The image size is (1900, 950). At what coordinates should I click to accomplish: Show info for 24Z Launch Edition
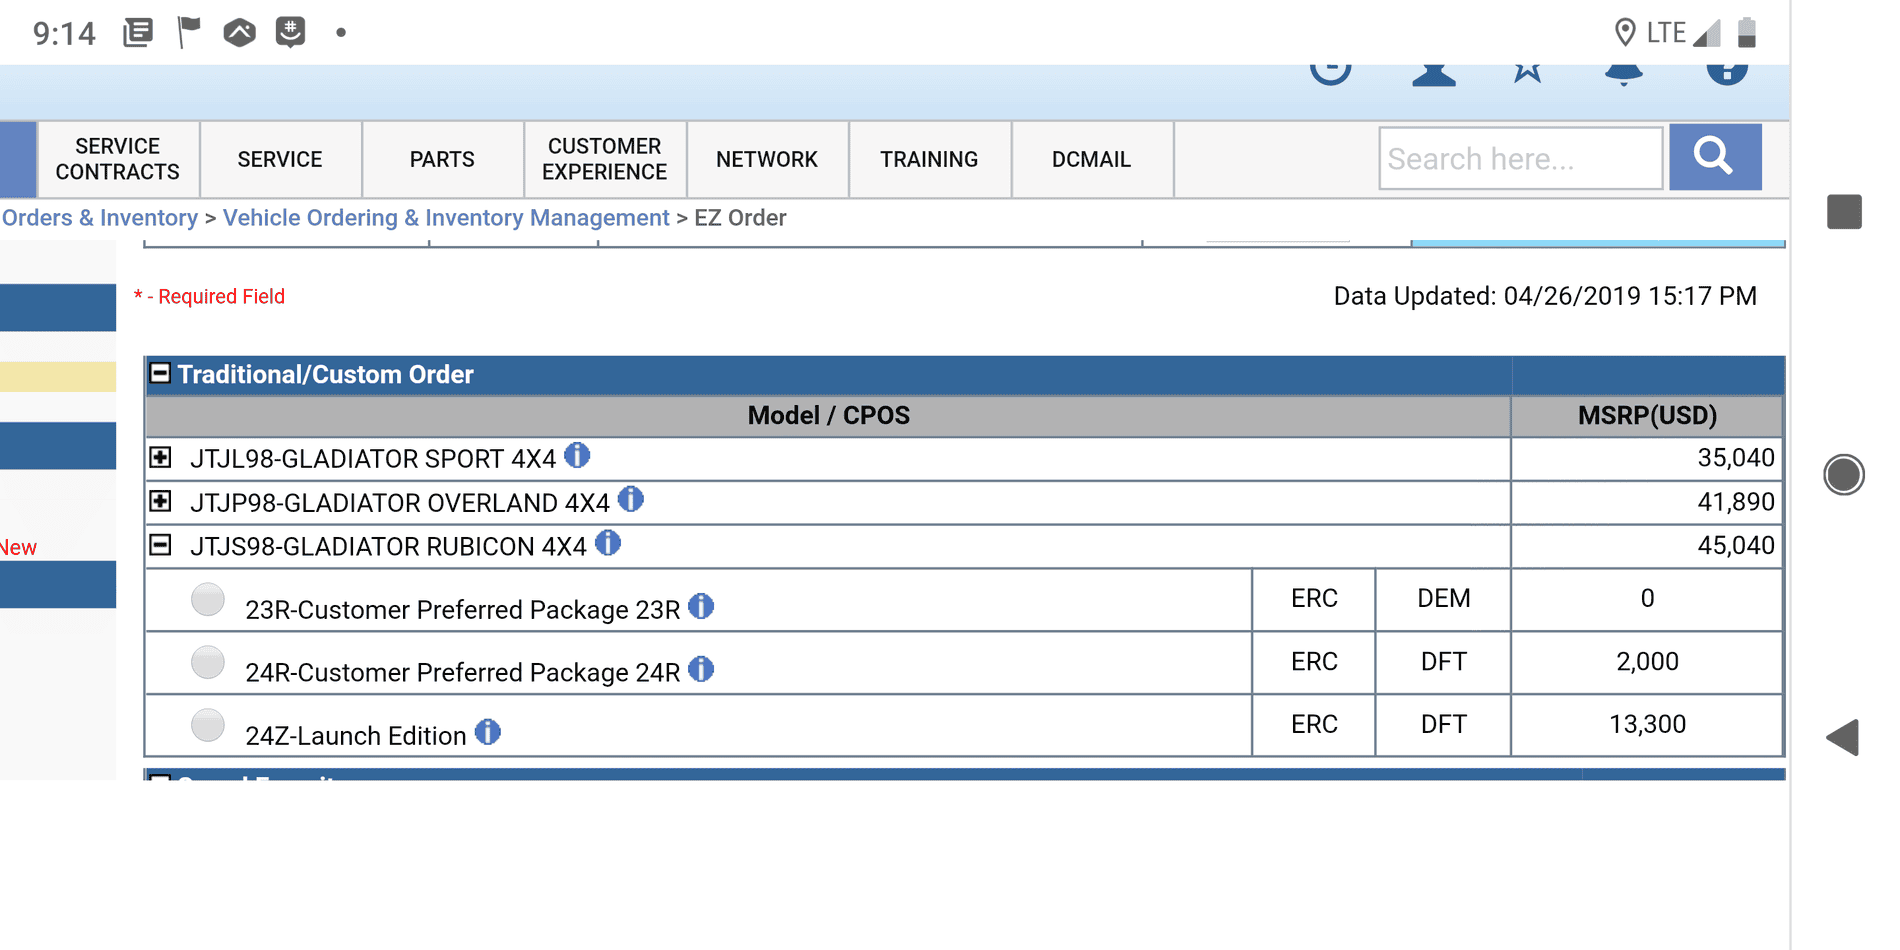coord(488,732)
